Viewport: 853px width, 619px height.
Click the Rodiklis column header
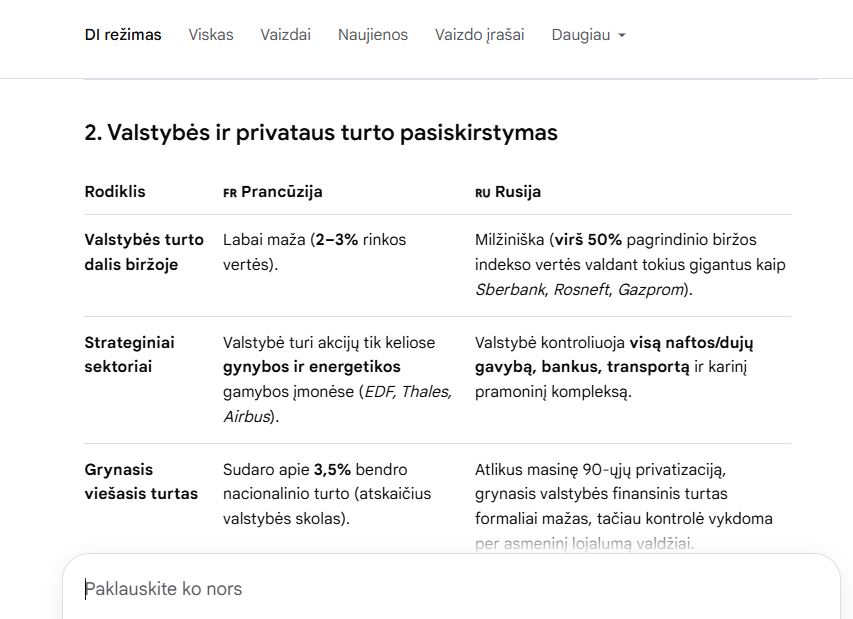[115, 191]
